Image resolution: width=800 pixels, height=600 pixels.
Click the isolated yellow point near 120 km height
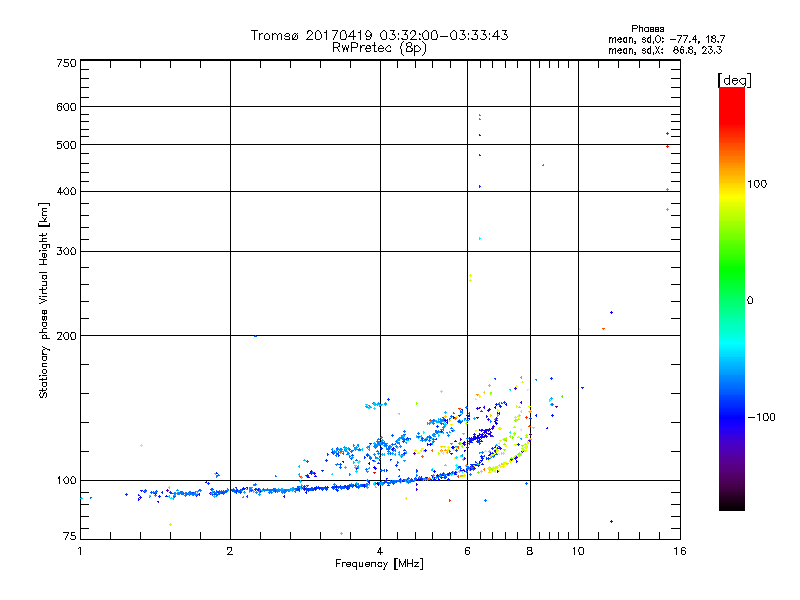[x=141, y=445]
